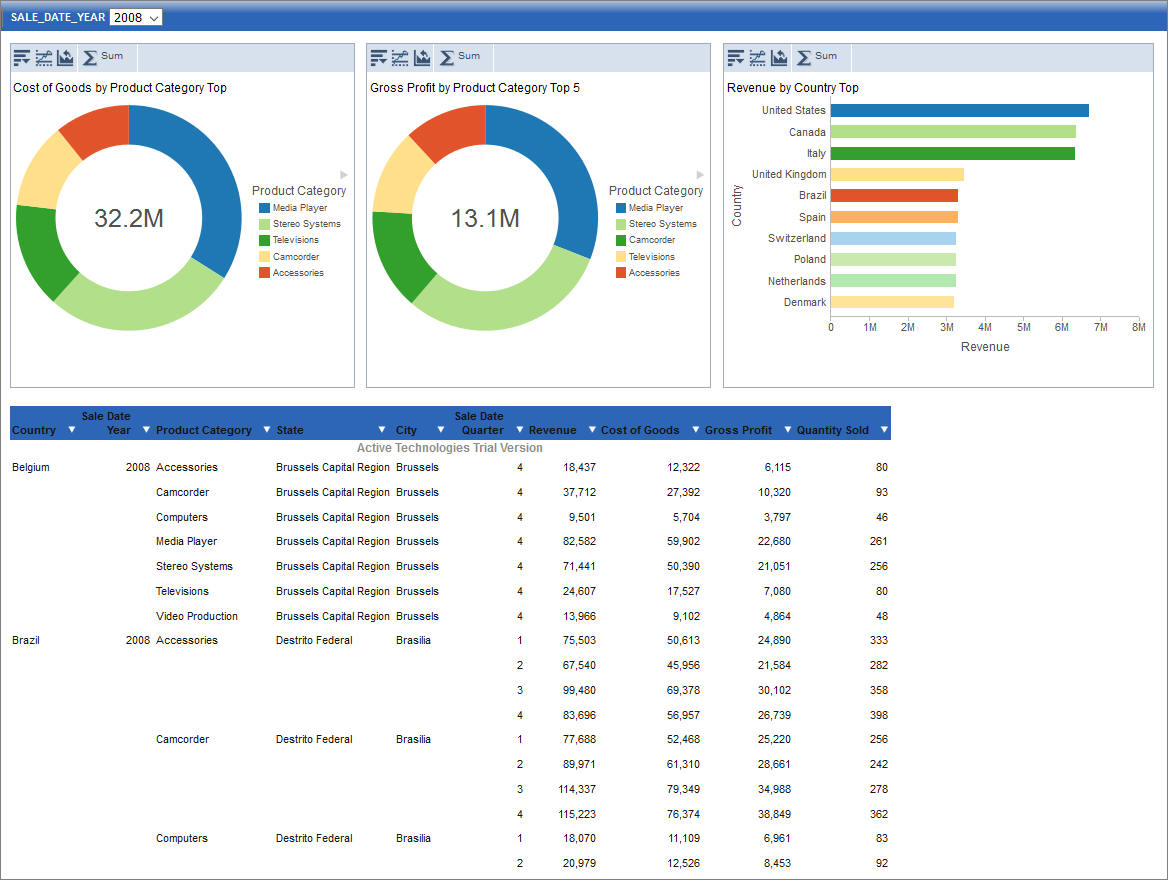Click the United States bar in Revenue chart
Image resolution: width=1168 pixels, height=880 pixels.
tap(960, 110)
